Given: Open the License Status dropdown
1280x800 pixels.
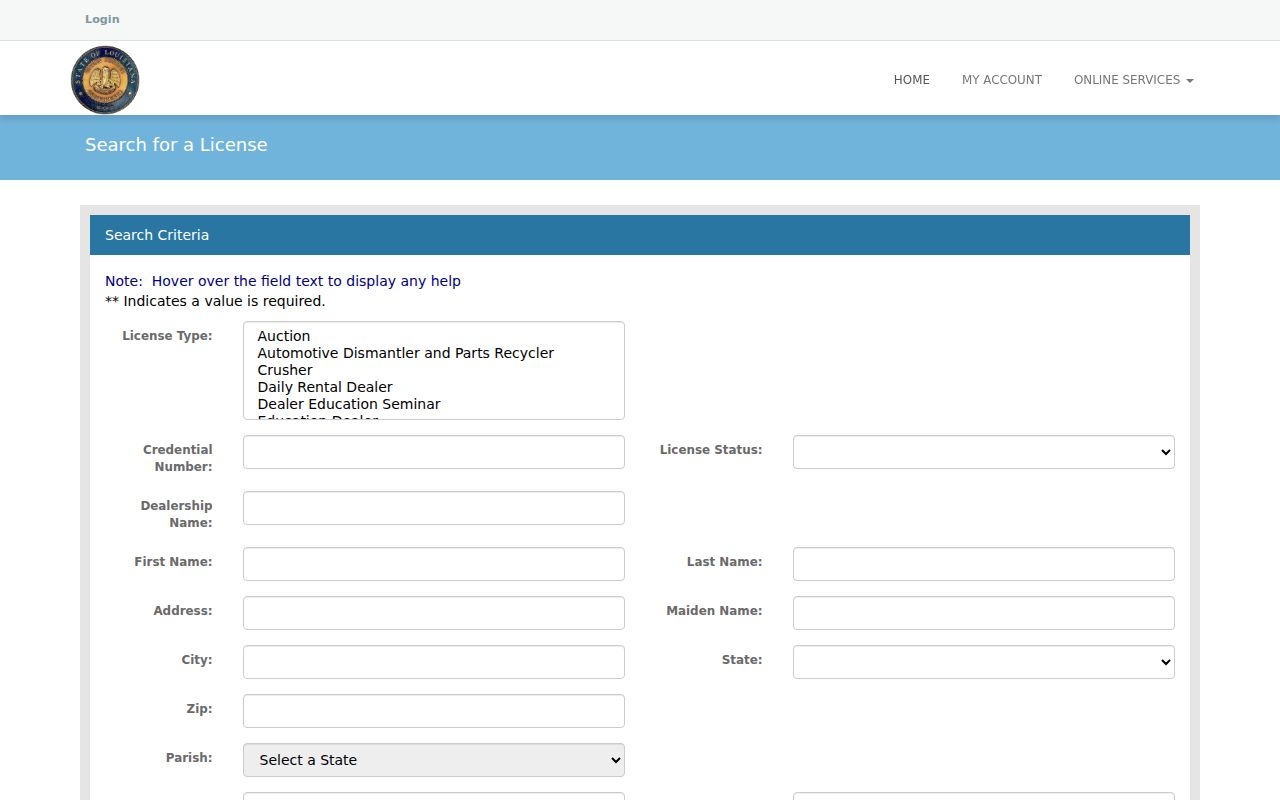Looking at the screenshot, I should tap(984, 452).
